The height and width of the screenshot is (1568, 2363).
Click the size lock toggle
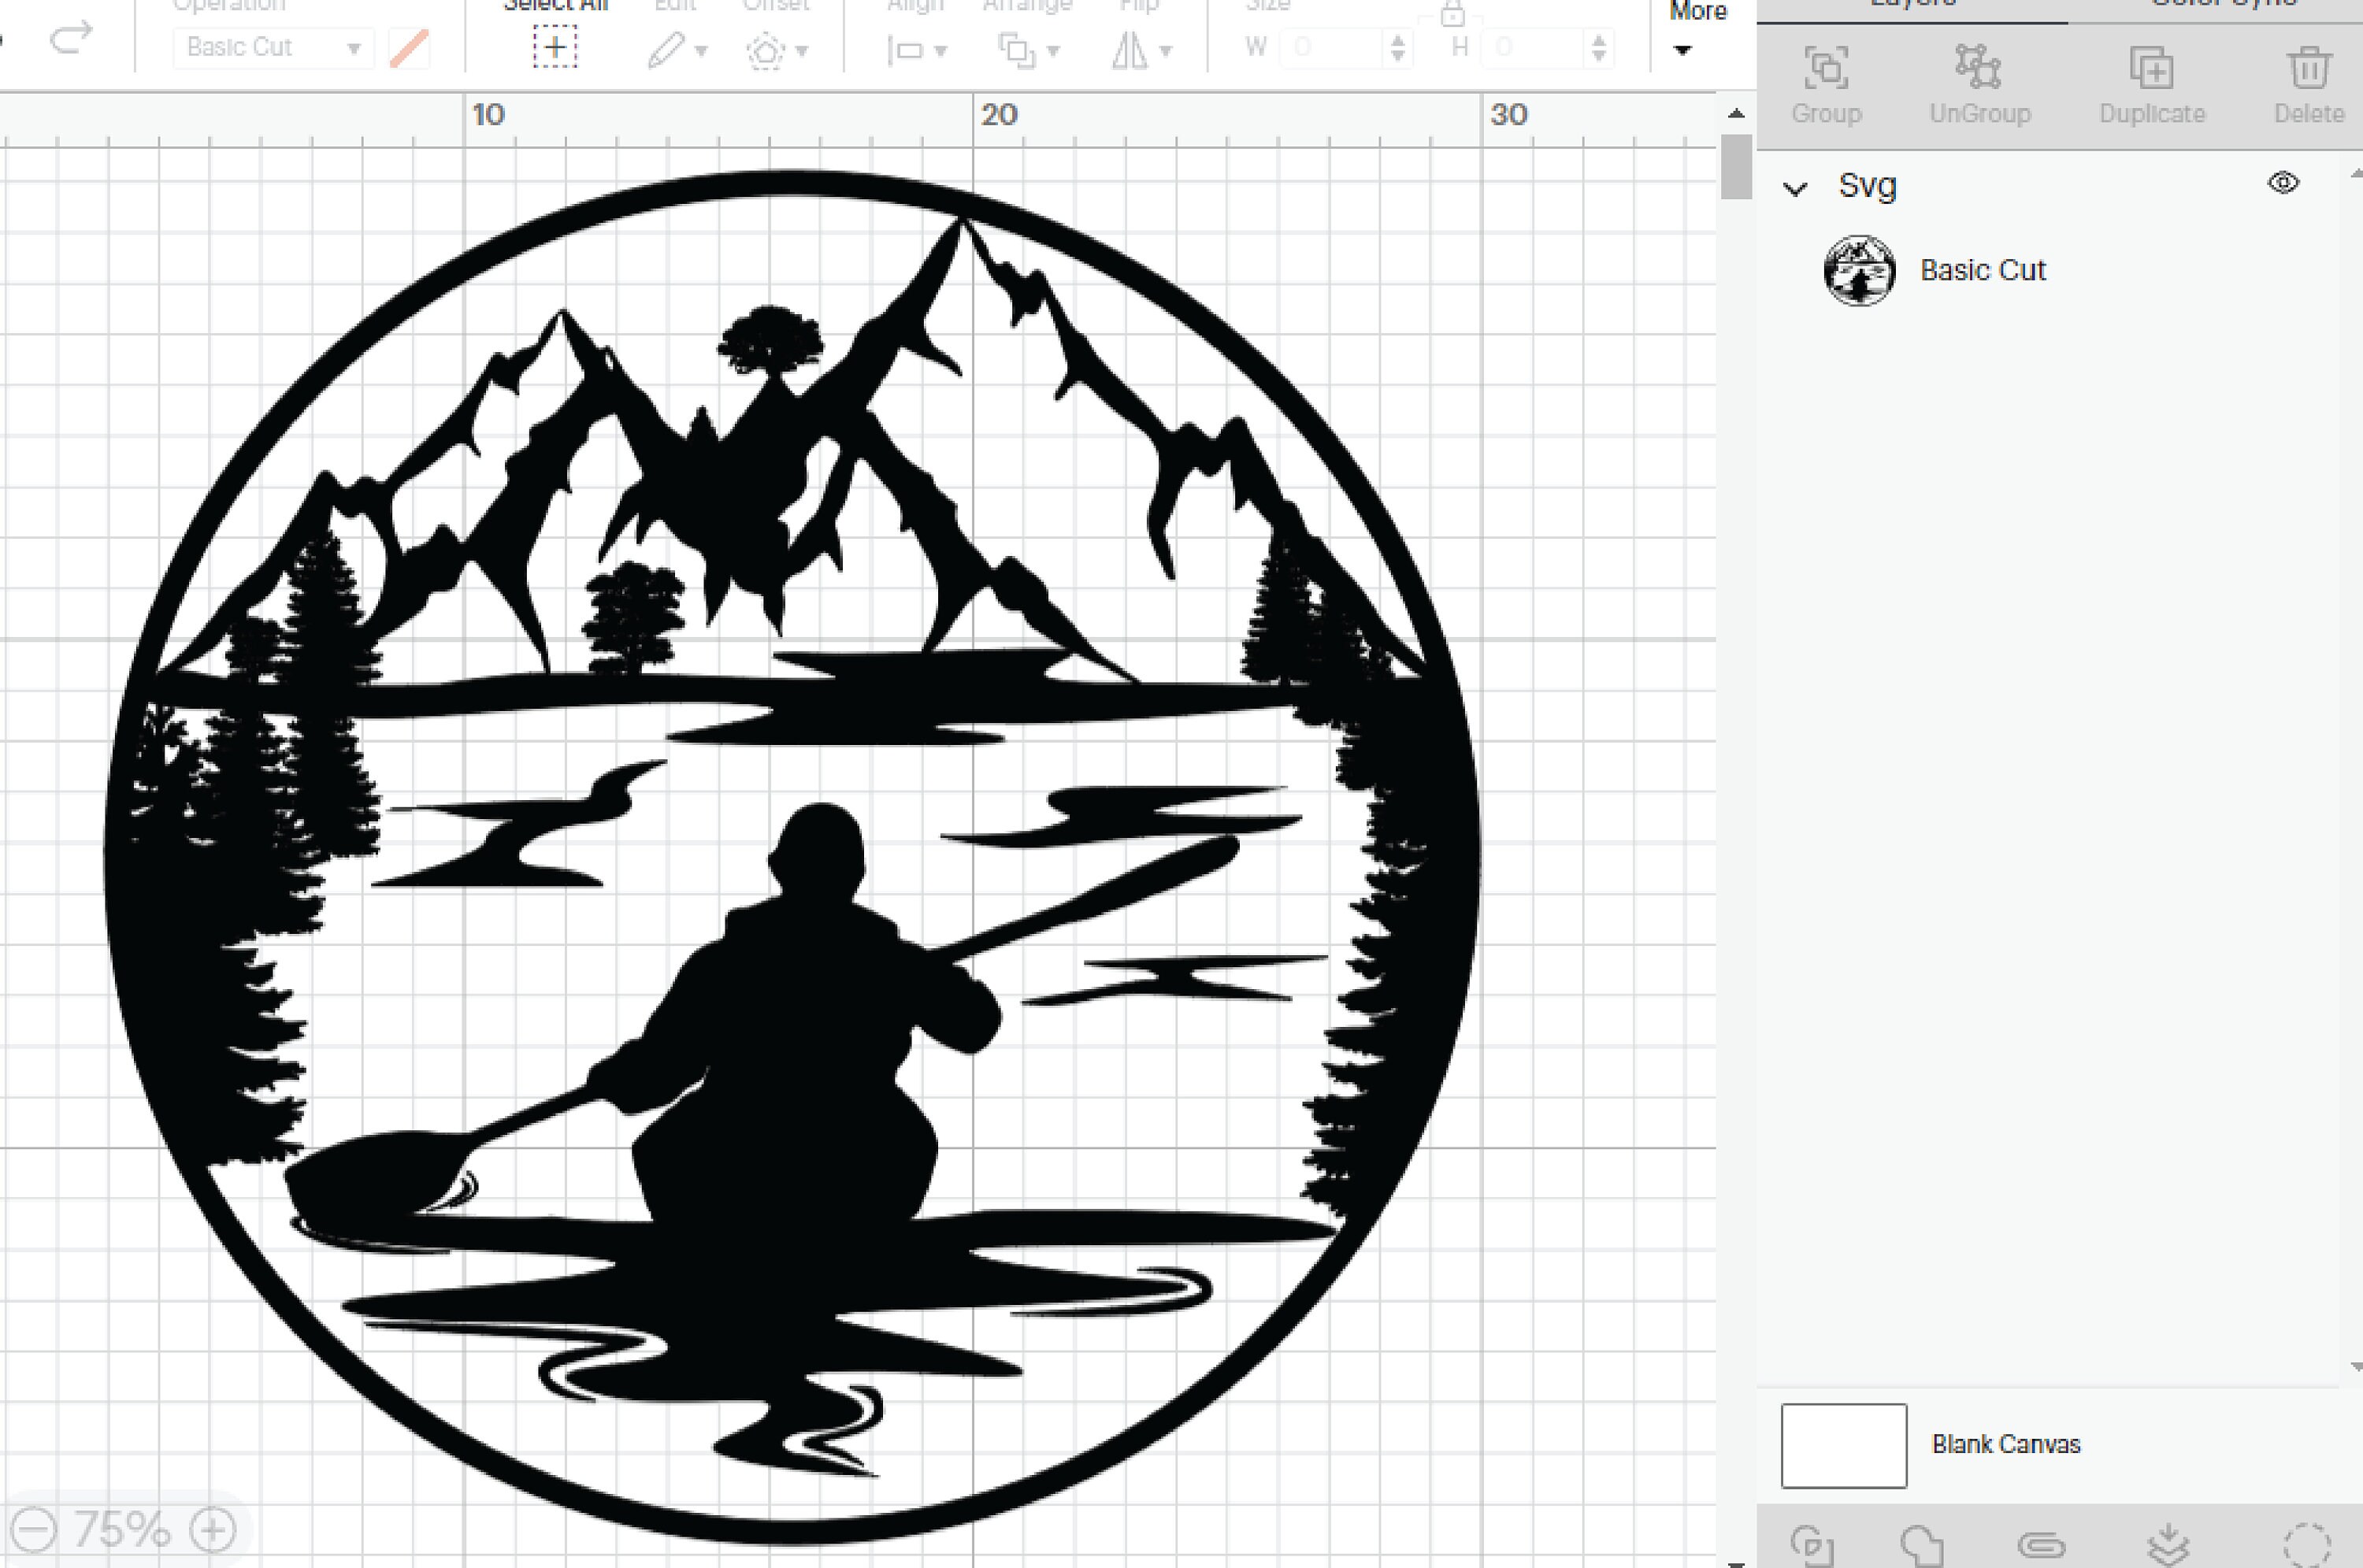coord(1455,15)
